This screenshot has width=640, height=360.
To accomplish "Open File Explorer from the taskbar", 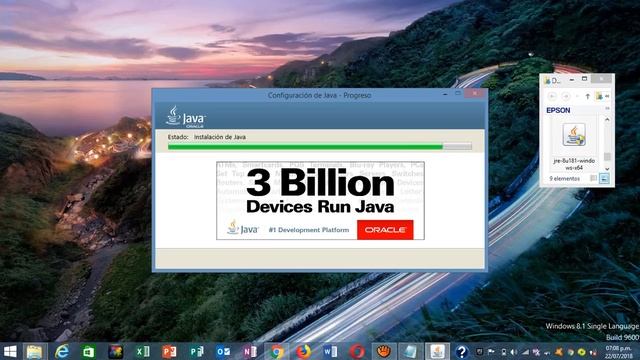I will [x=34, y=351].
